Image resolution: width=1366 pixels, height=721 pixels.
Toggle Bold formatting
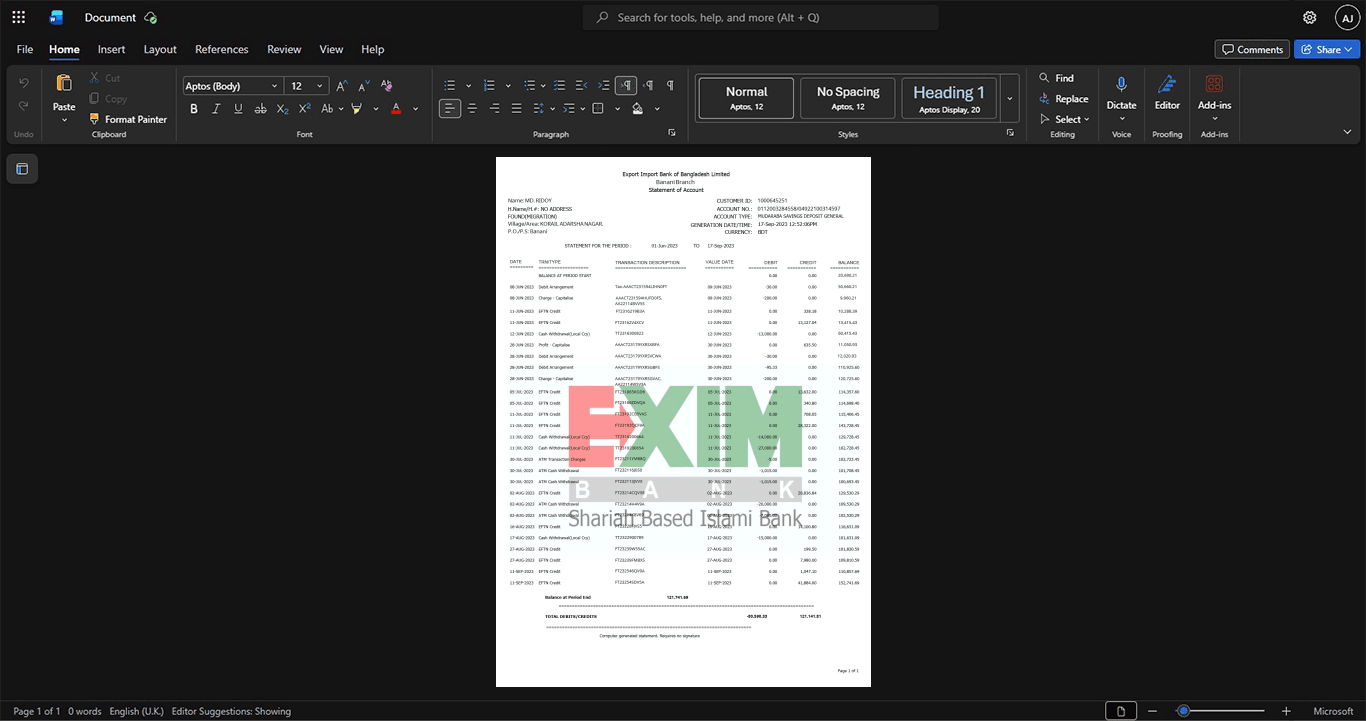pyautogui.click(x=194, y=108)
